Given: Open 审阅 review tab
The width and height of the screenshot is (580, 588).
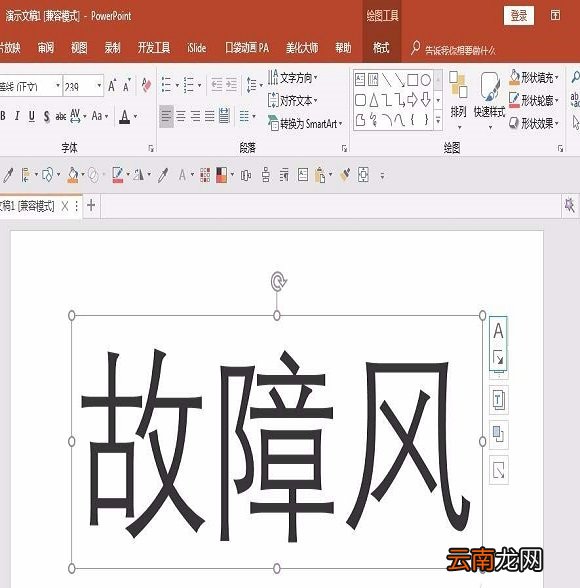Looking at the screenshot, I should (x=46, y=48).
